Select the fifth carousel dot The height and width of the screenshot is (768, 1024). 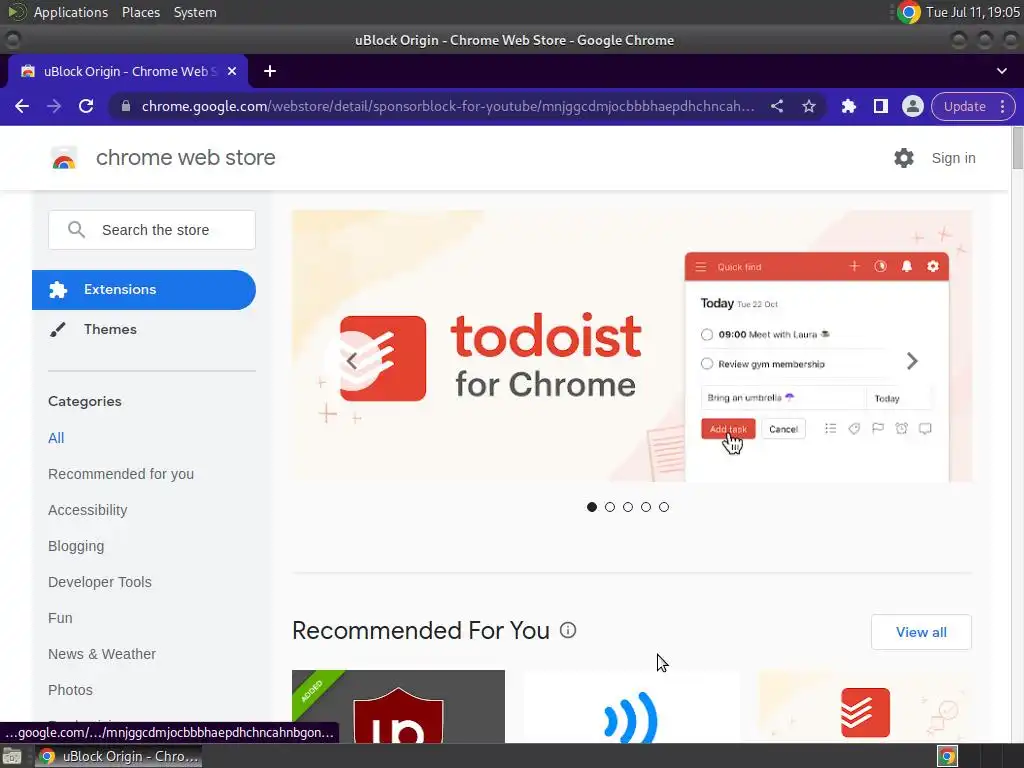[664, 507]
